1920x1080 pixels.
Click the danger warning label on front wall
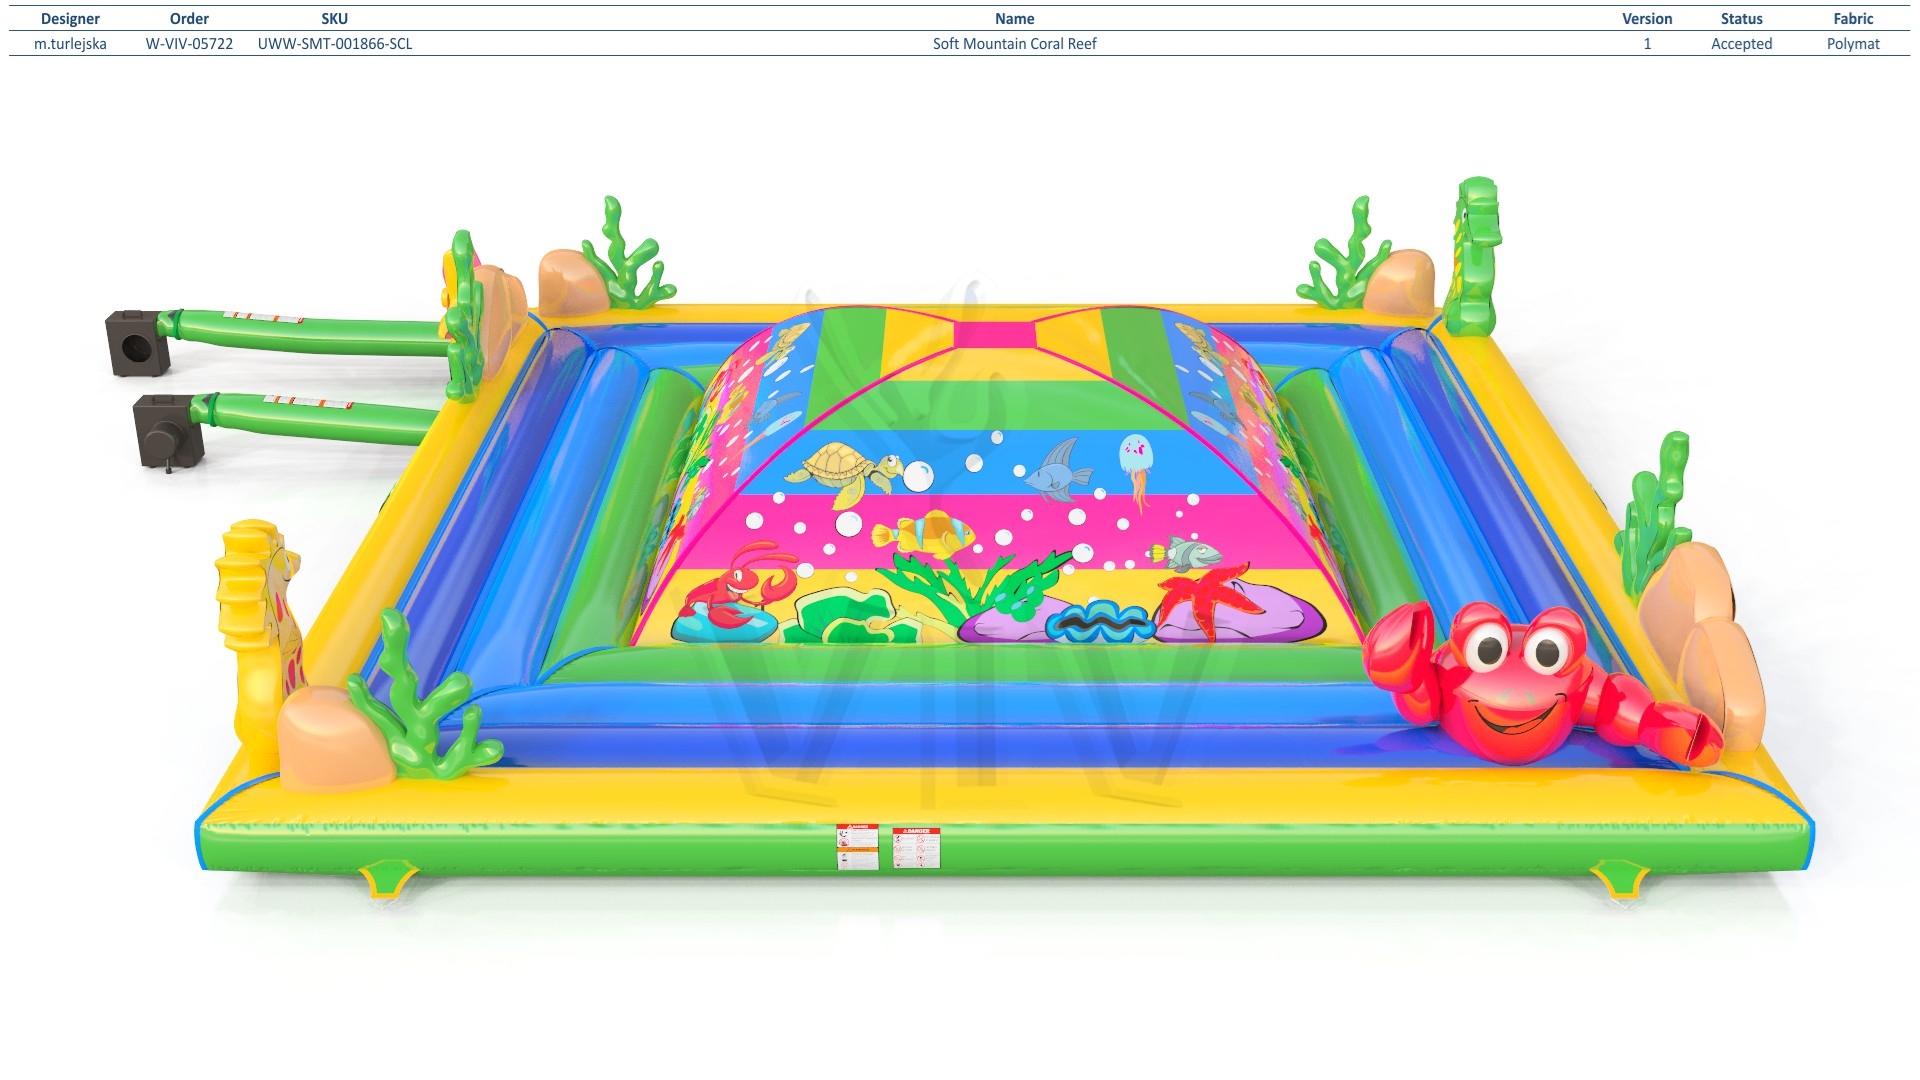pos(916,847)
